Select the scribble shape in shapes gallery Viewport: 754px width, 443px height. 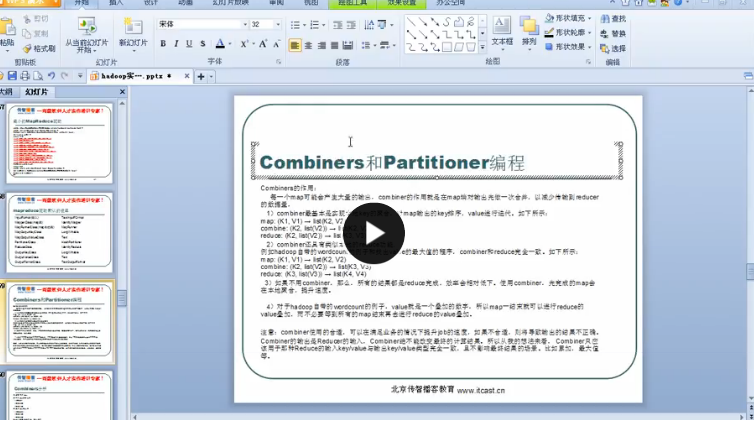click(x=471, y=22)
